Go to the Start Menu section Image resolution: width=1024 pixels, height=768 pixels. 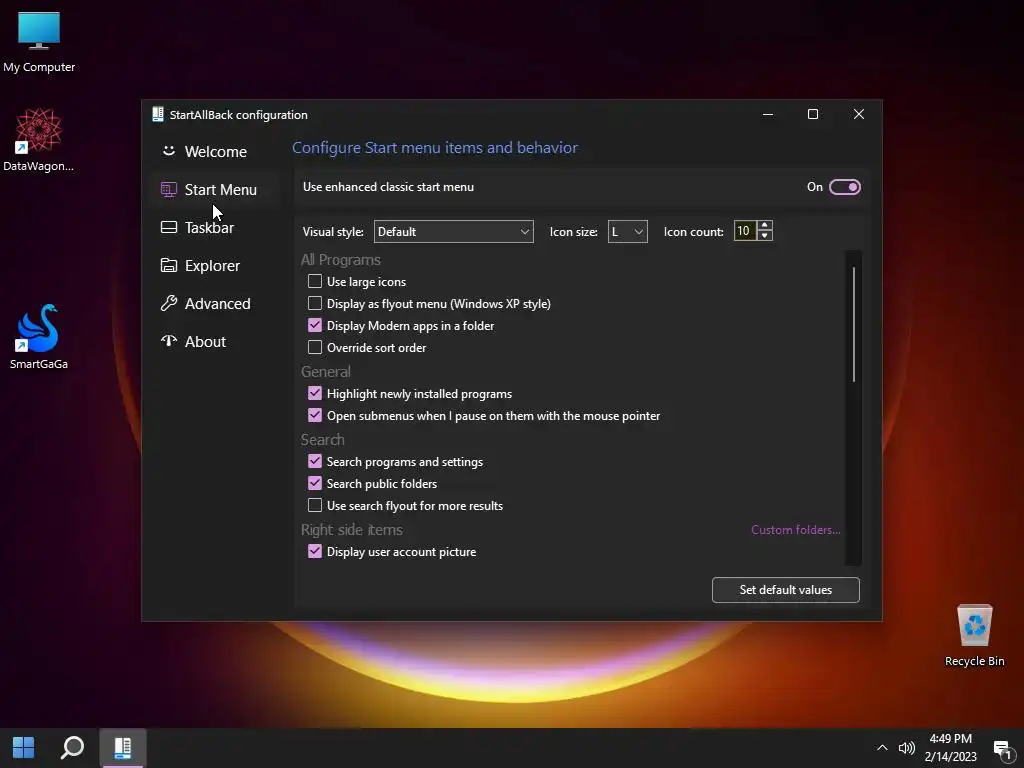pyautogui.click(x=216, y=189)
